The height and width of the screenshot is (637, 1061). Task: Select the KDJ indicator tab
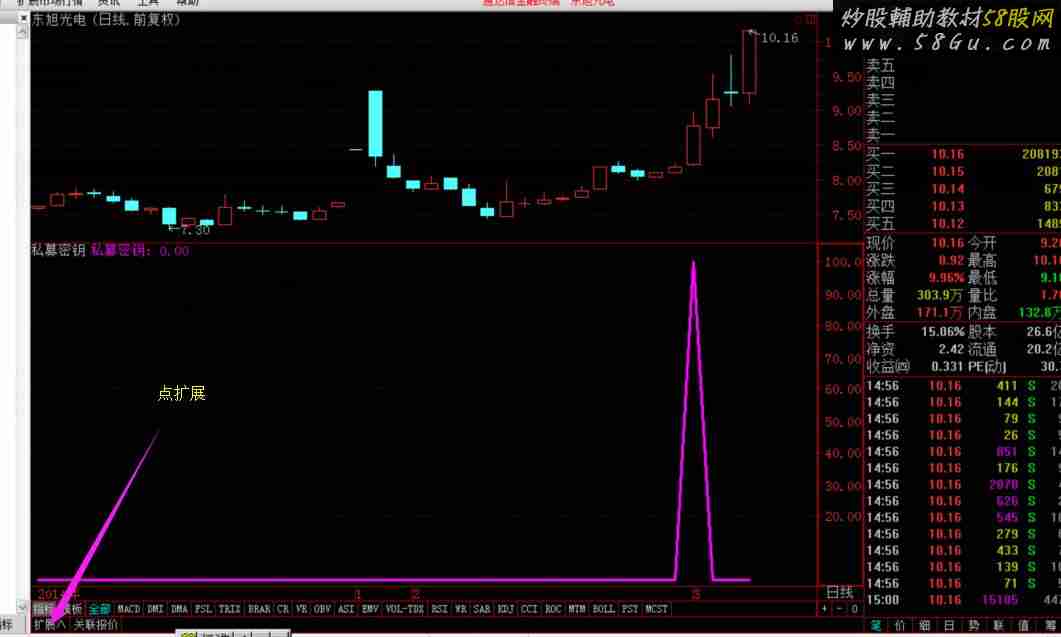click(505, 609)
